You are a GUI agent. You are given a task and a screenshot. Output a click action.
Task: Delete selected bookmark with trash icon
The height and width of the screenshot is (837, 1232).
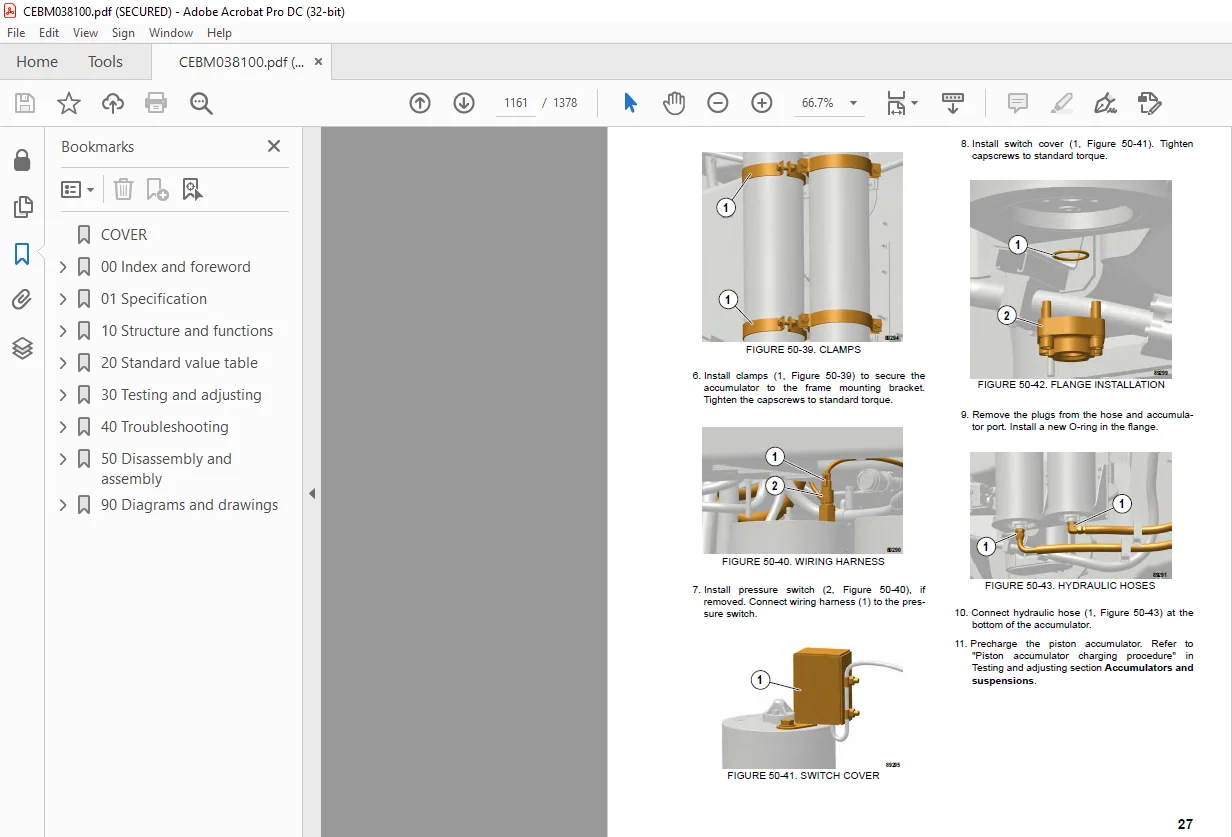tap(123, 189)
